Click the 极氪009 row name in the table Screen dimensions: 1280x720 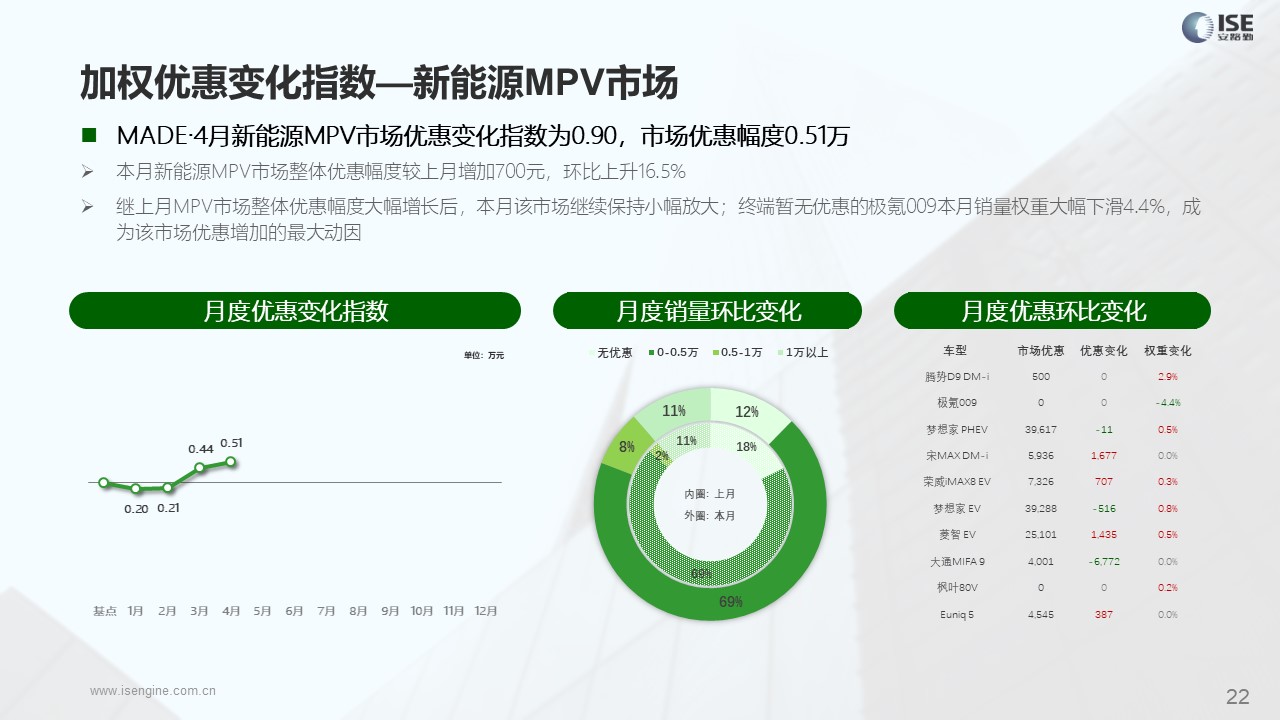957,403
